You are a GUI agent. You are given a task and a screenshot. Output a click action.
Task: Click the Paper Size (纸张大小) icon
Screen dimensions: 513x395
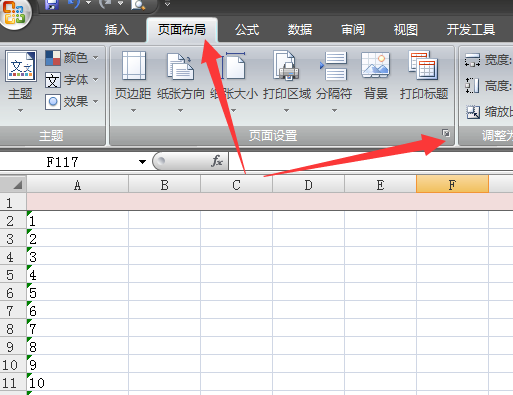pos(233,66)
